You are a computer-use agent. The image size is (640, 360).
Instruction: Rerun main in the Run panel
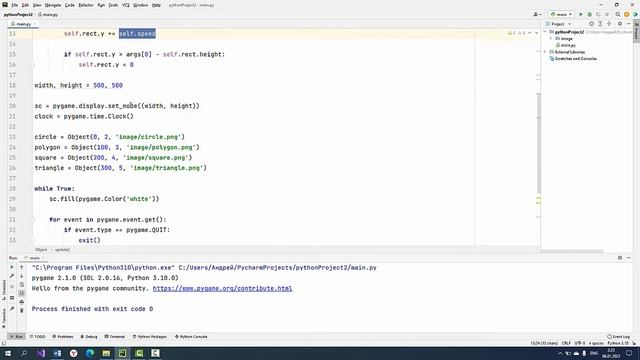click(12, 267)
